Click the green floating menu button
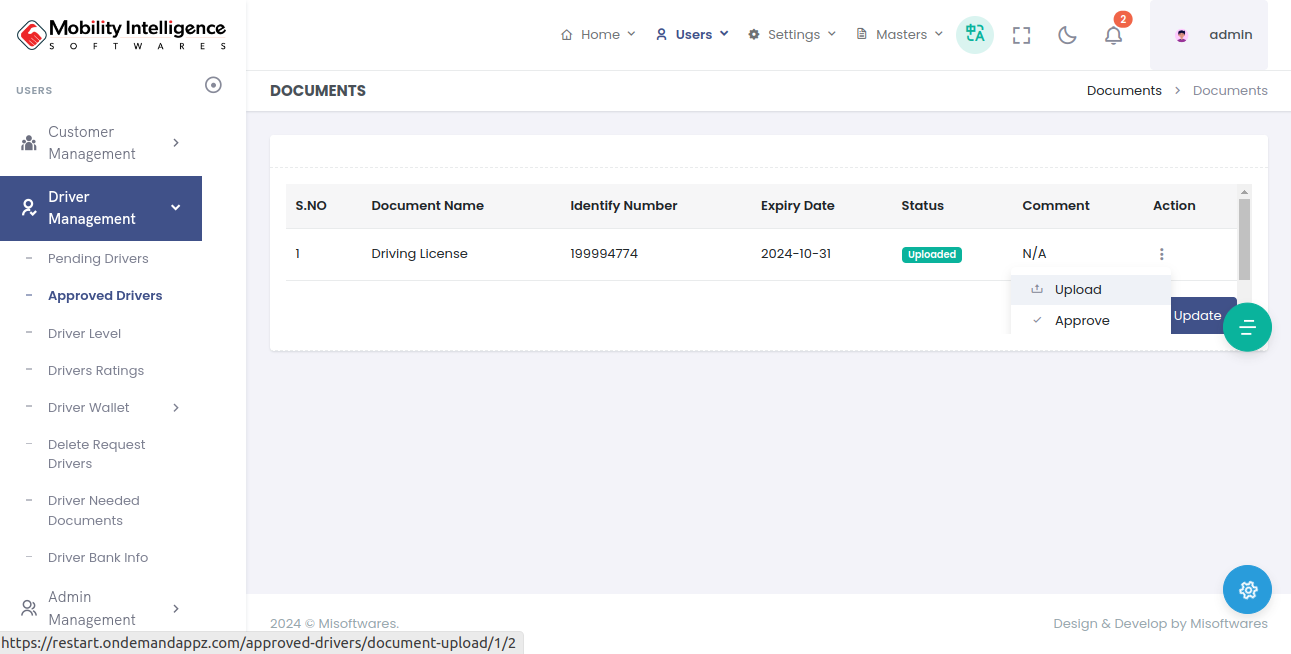Screen dimensions: 1291x654 click(x=1247, y=327)
